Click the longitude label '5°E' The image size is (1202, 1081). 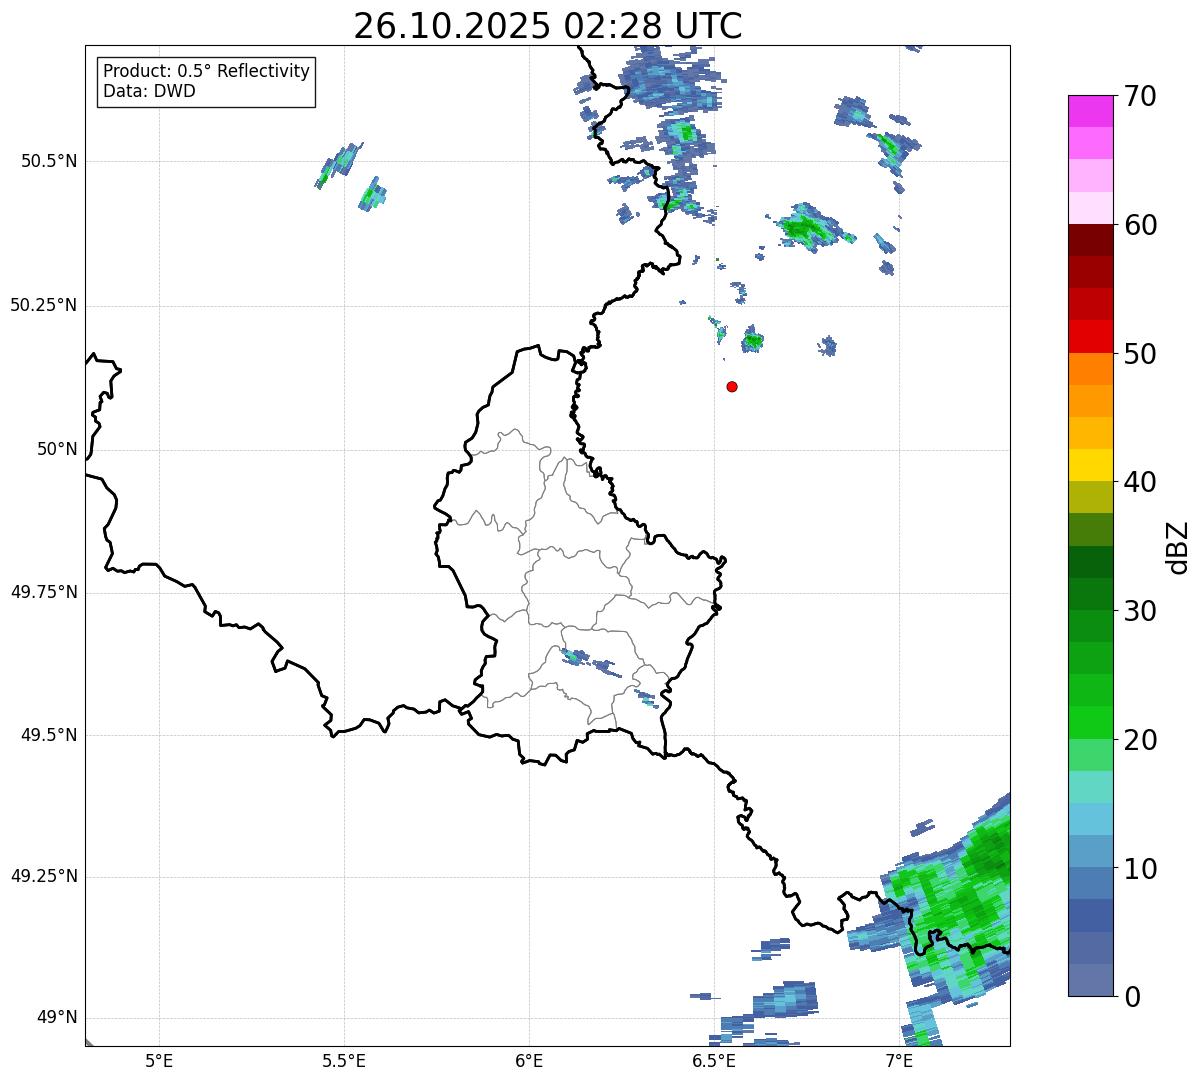click(159, 1060)
